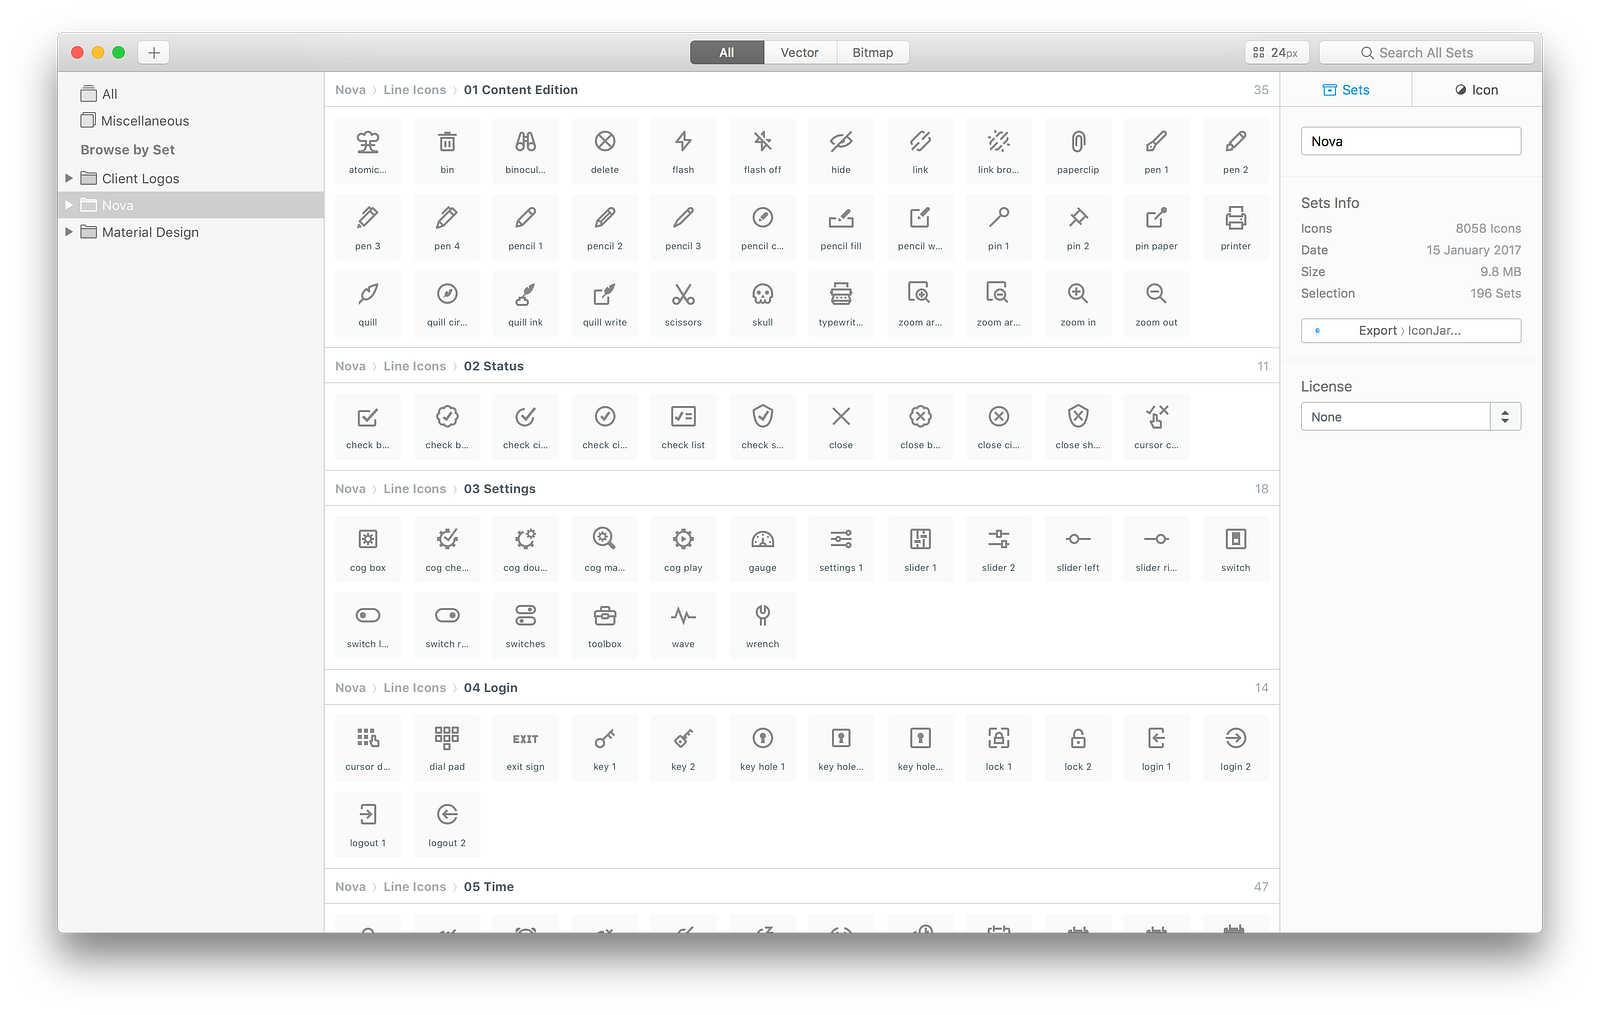Open the Icon inspector tab
The height and width of the screenshot is (1015, 1600).
(x=1477, y=90)
